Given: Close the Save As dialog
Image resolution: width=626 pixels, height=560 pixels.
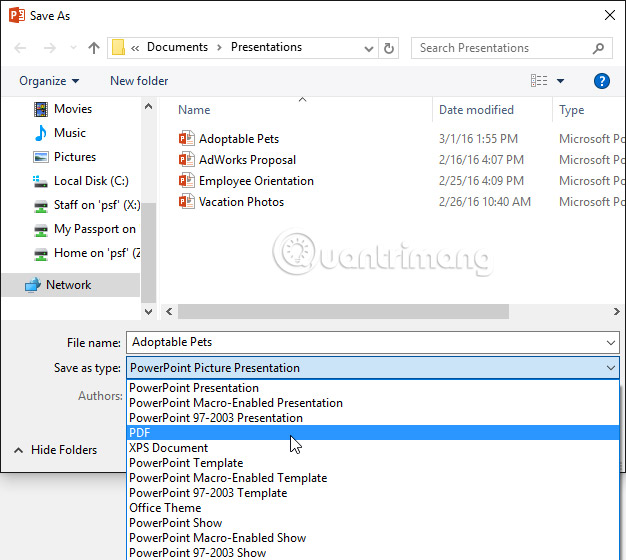Looking at the screenshot, I should 610,15.
